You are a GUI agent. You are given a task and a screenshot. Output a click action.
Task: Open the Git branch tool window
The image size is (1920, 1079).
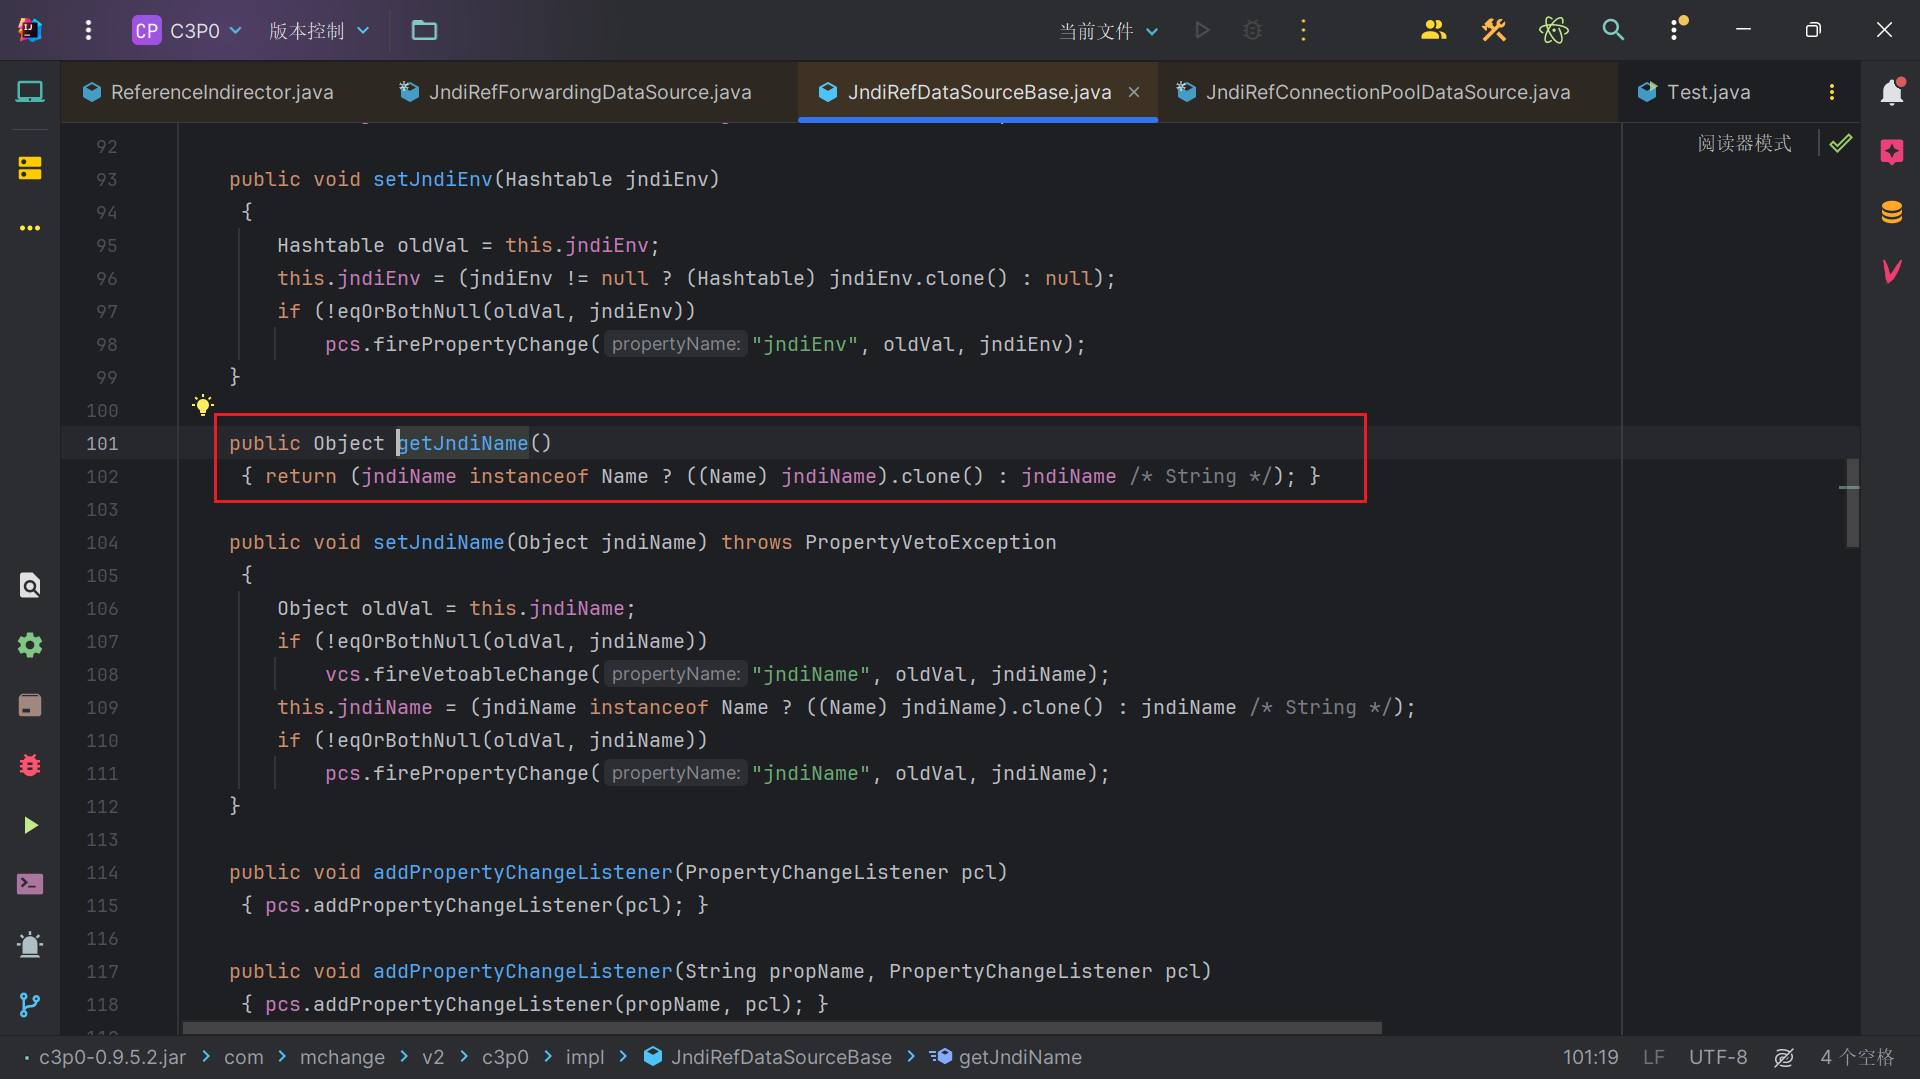tap(30, 1004)
